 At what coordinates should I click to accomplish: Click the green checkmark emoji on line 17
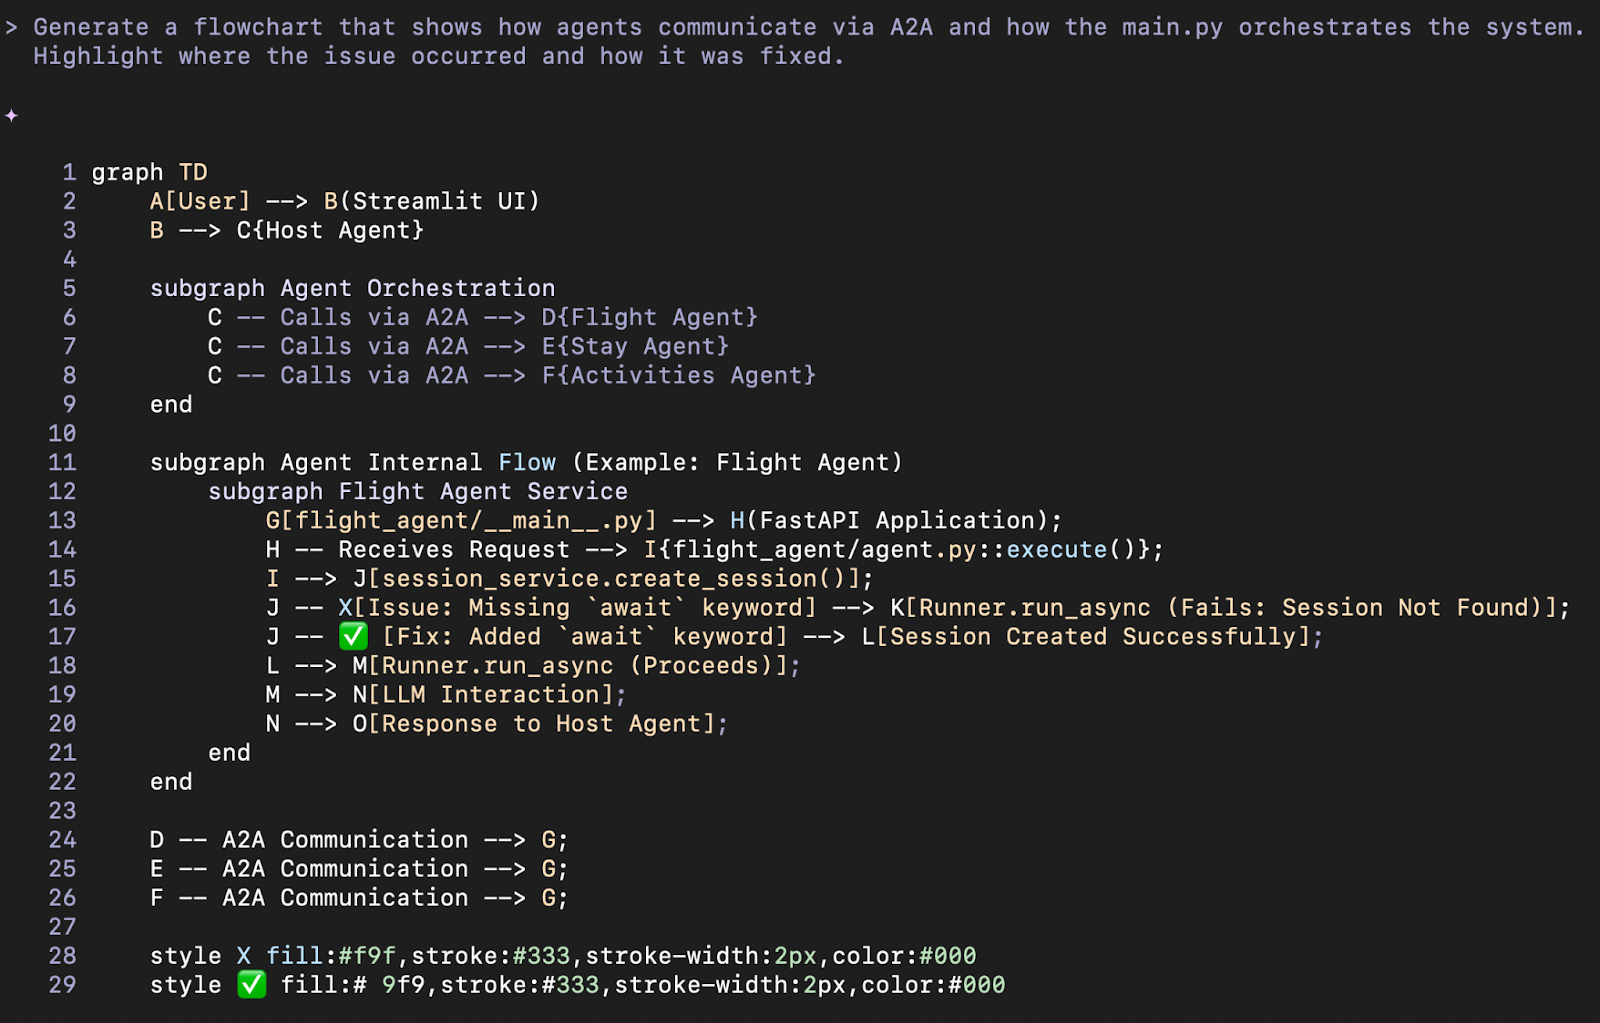pyautogui.click(x=353, y=636)
